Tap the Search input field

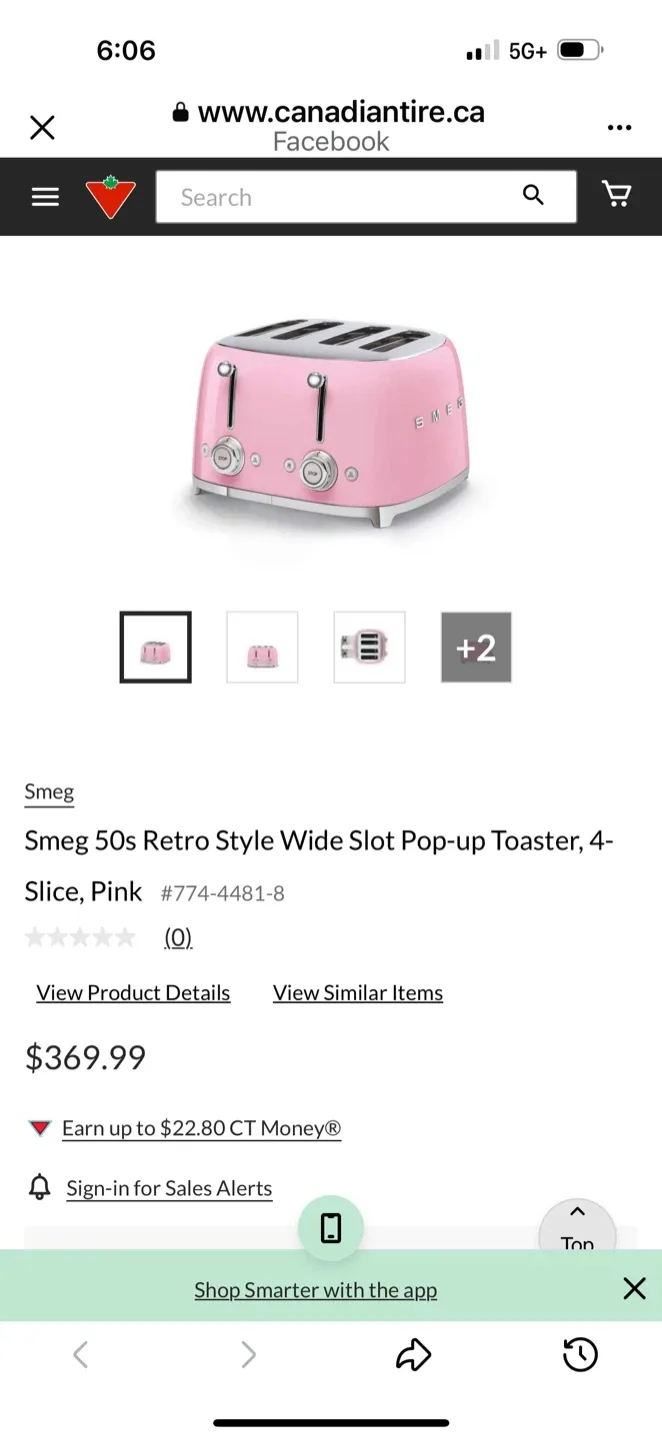pyautogui.click(x=330, y=197)
